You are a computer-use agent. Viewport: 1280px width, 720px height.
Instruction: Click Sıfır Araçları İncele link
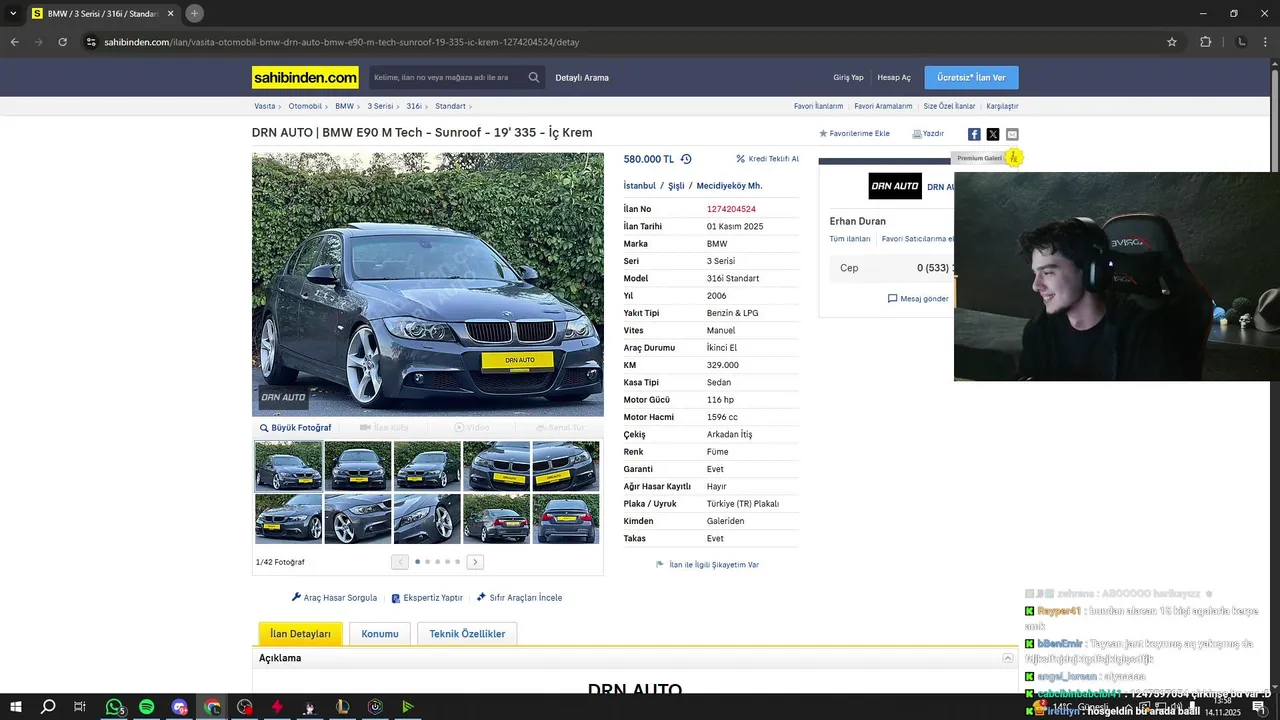point(519,598)
